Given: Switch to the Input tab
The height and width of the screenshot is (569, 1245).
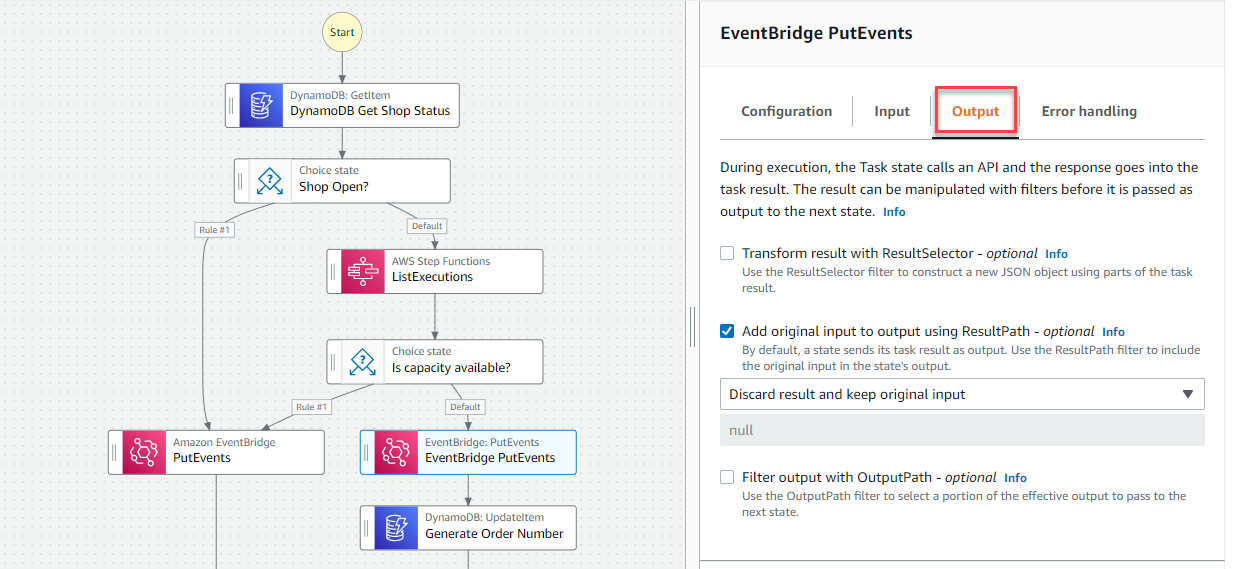Looking at the screenshot, I should click(892, 111).
